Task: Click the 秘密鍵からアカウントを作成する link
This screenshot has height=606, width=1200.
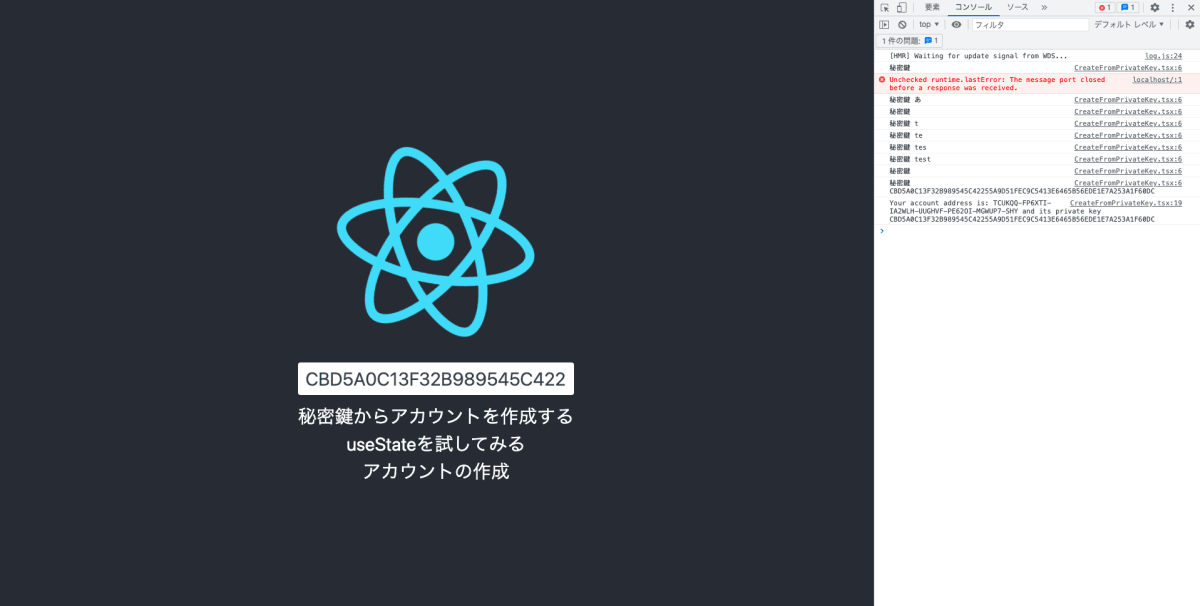Action: pyautogui.click(x=436, y=416)
